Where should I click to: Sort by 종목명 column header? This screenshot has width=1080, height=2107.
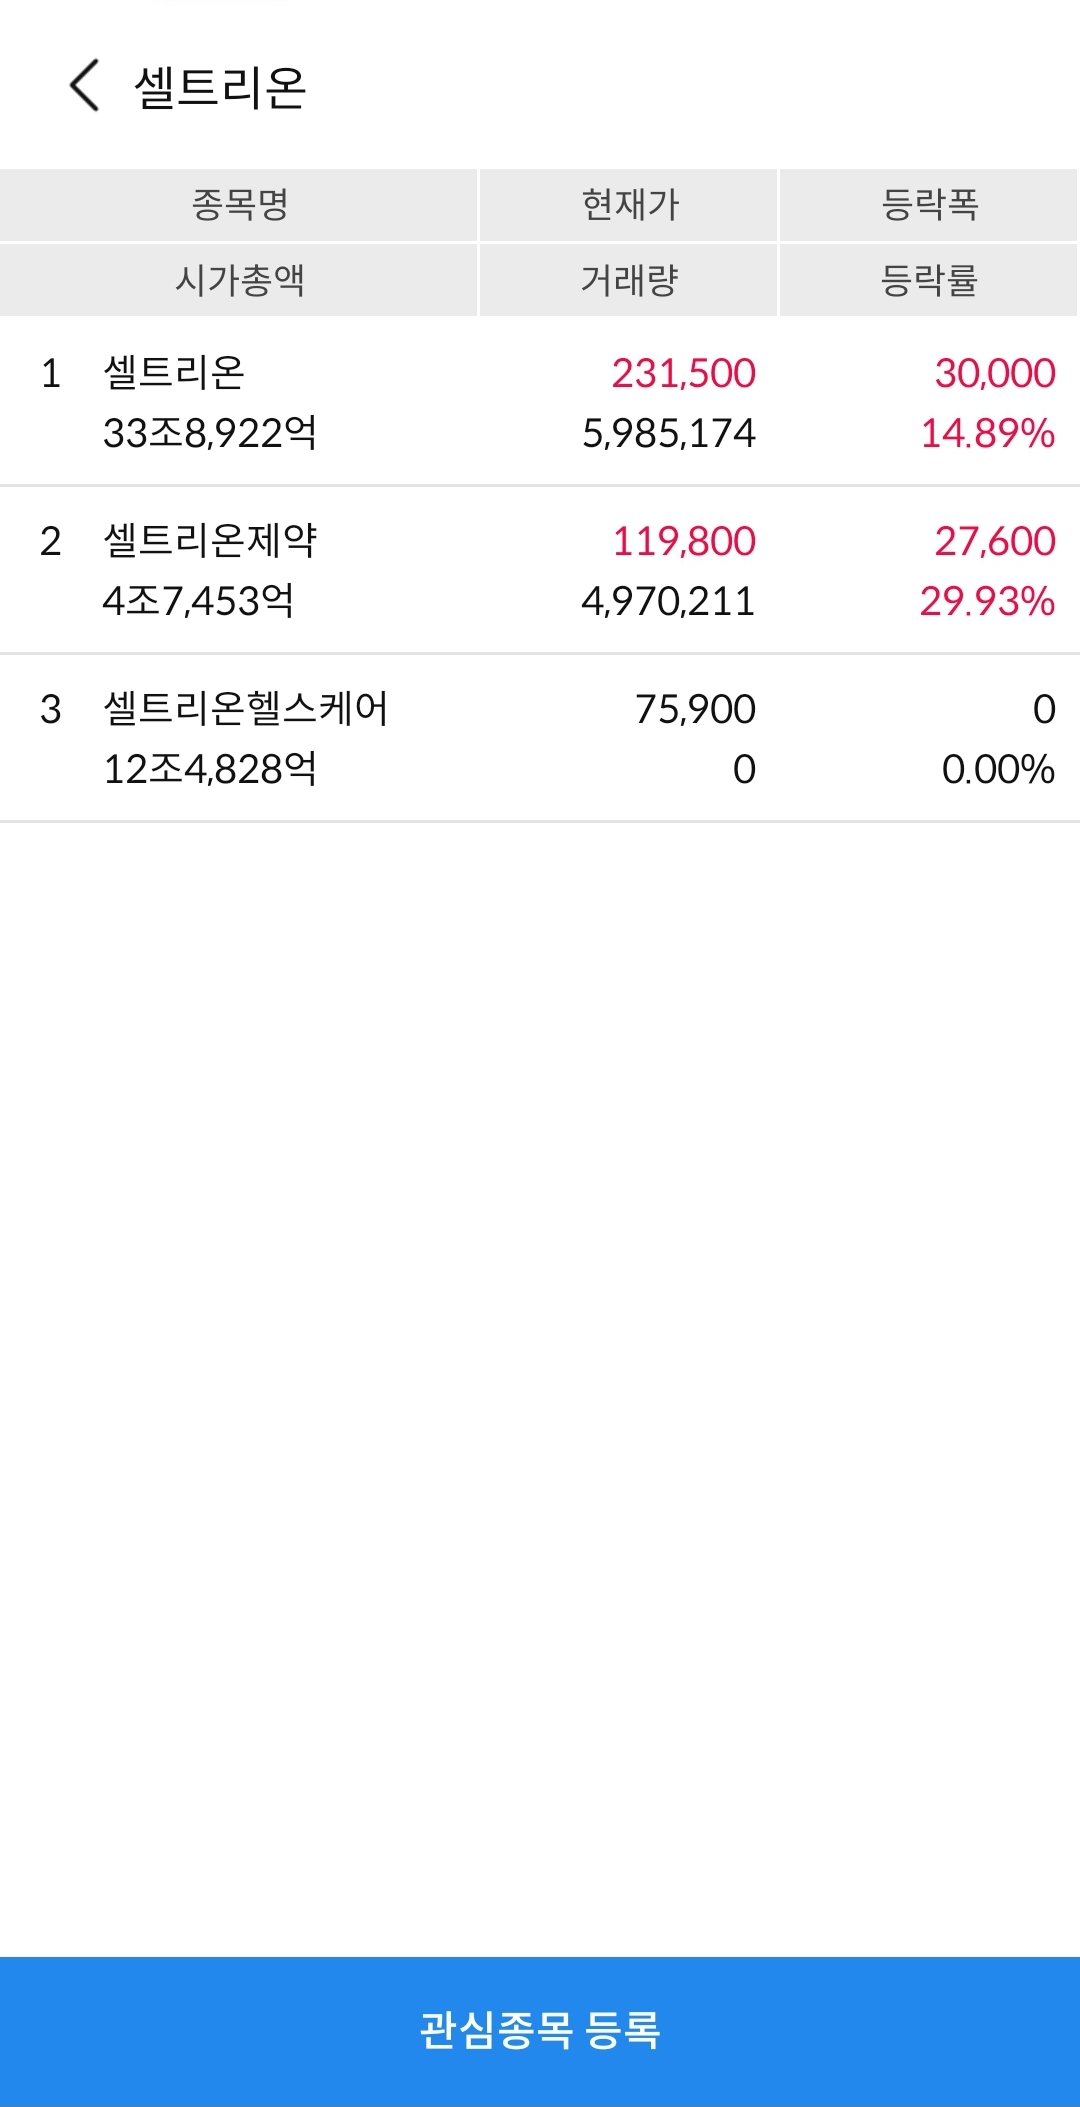pos(239,205)
